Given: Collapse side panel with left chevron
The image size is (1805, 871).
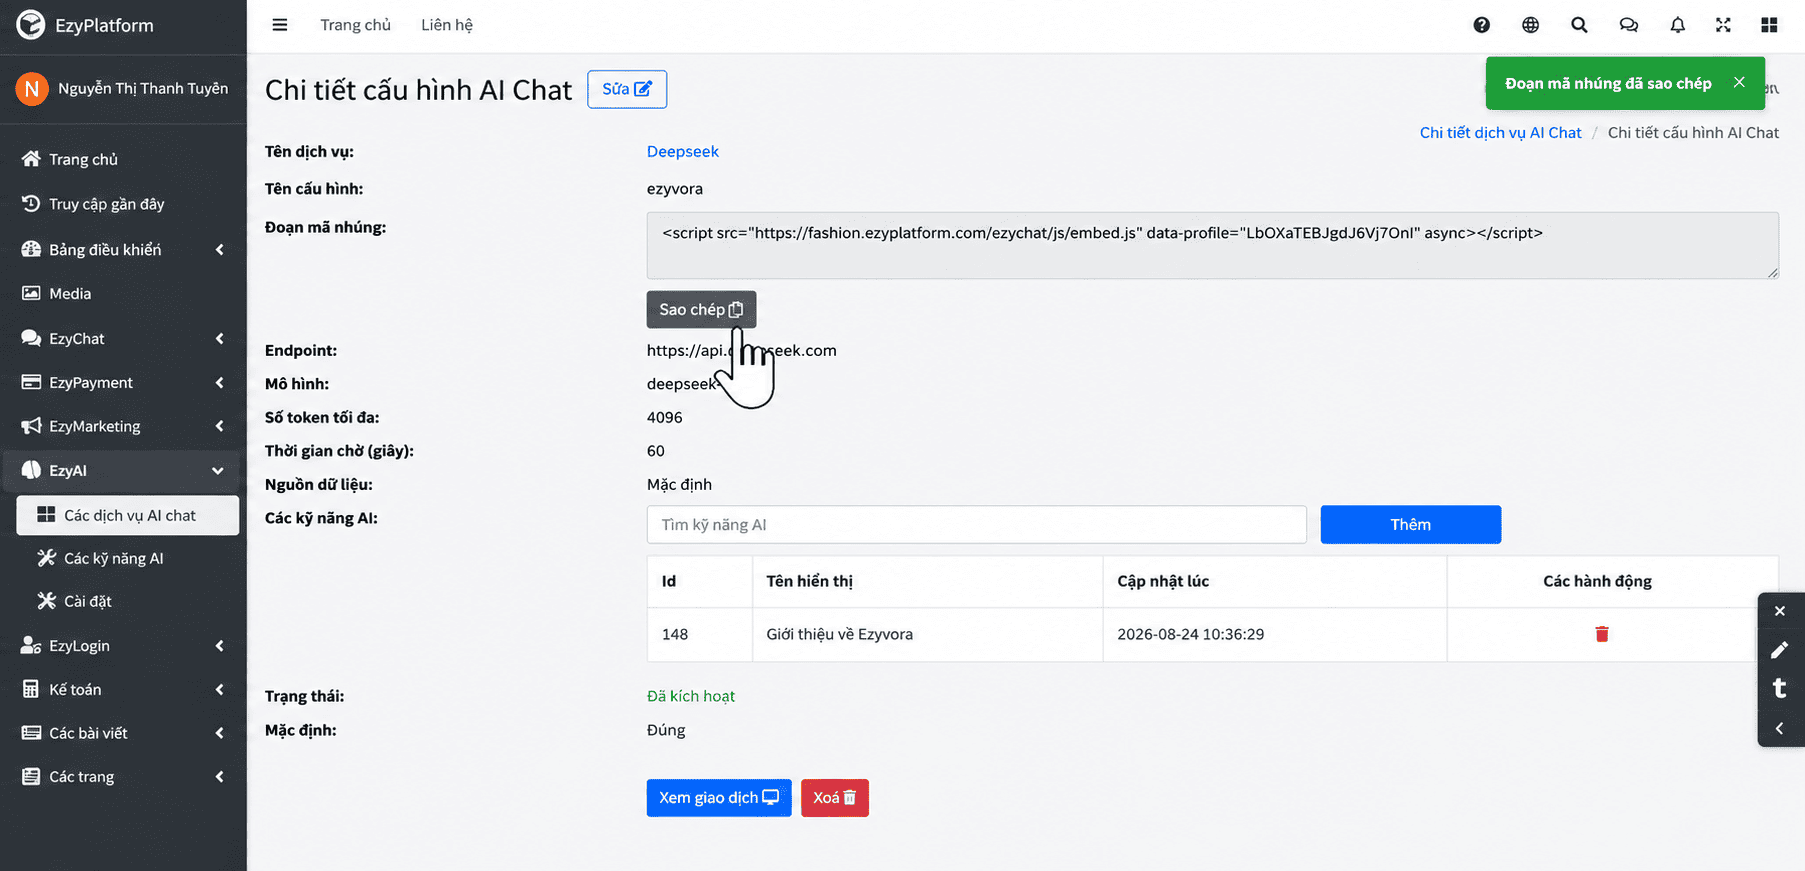Looking at the screenshot, I should point(1779,728).
